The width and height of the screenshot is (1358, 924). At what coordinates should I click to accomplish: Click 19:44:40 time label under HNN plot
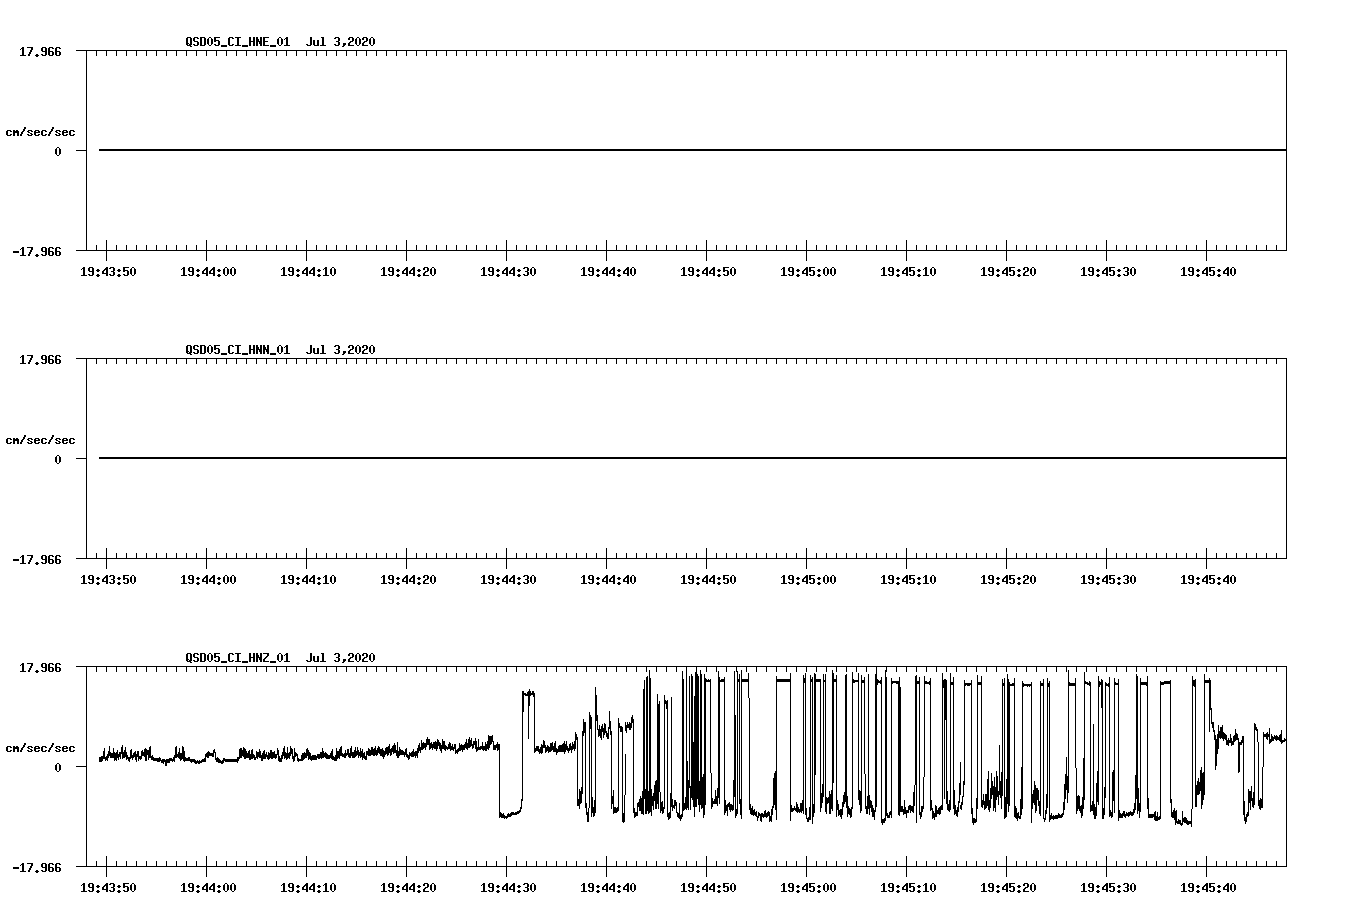coord(608,580)
